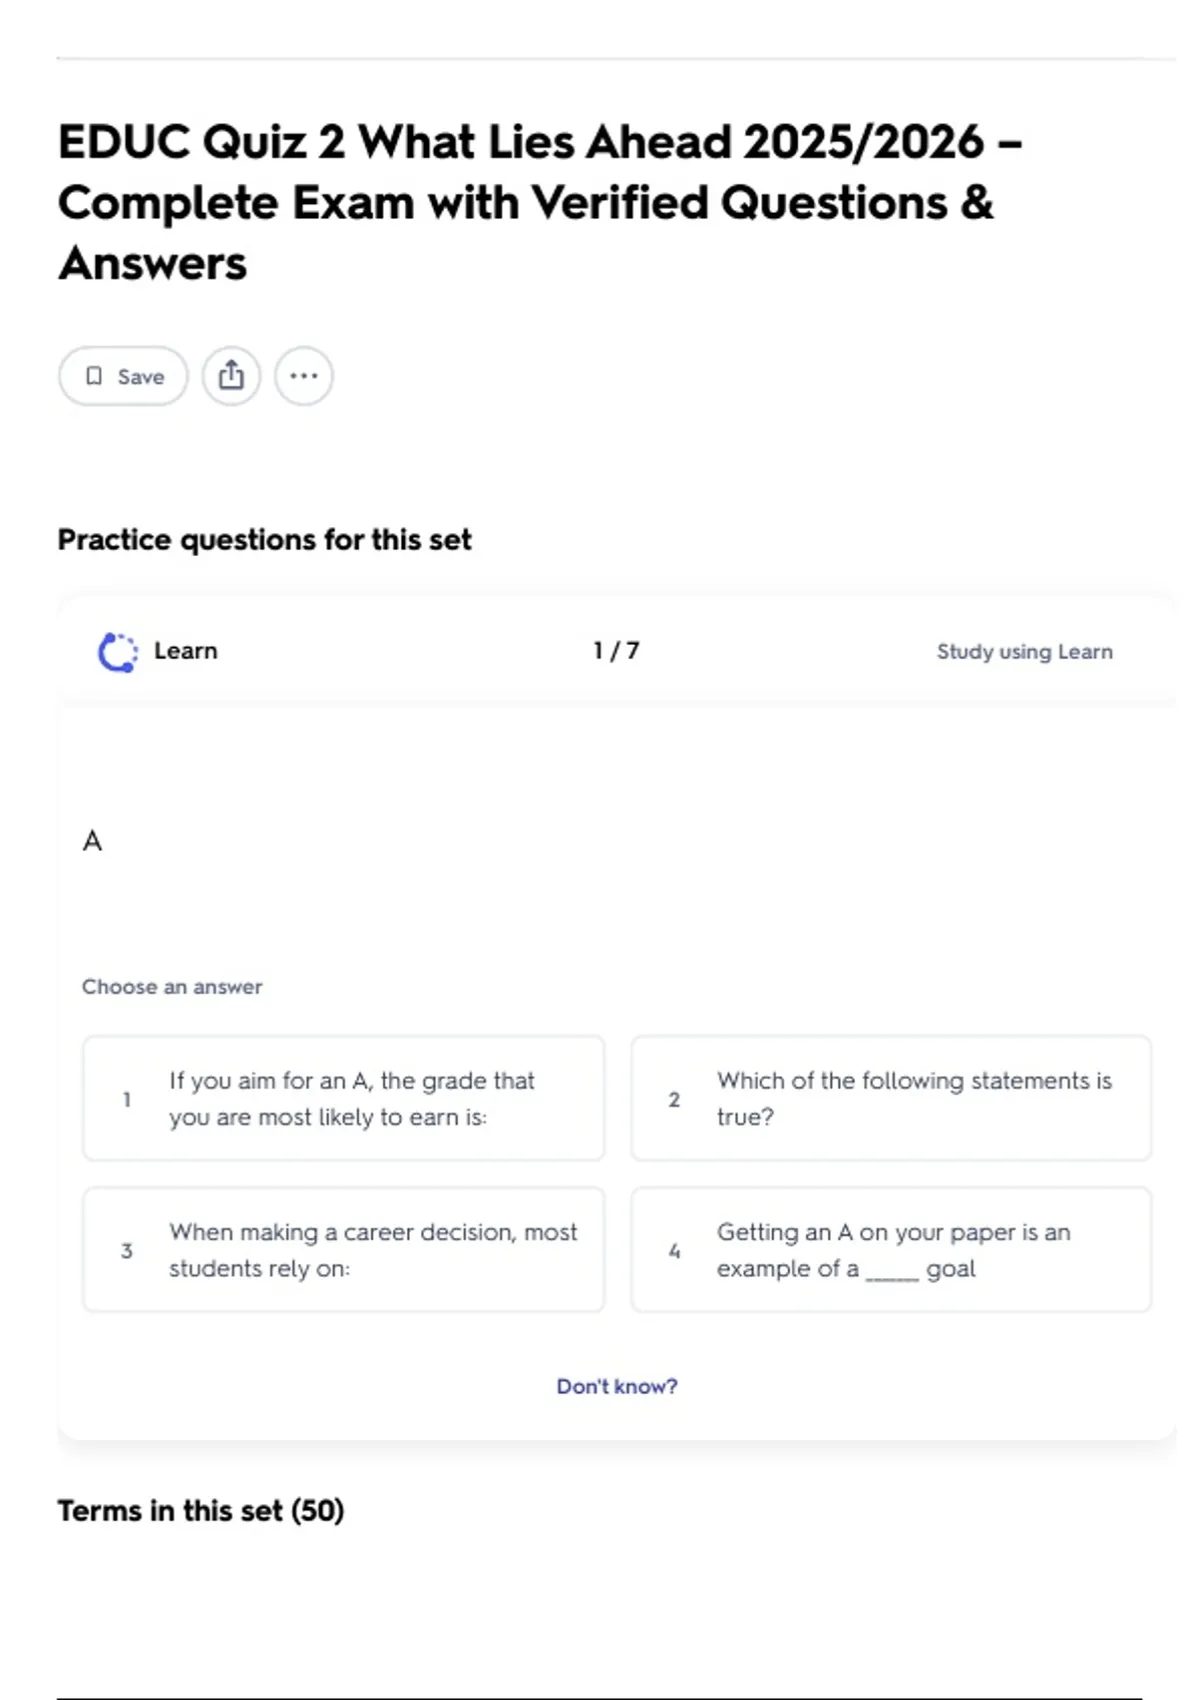
Task: Click the number 1 badge on first answer
Action: click(x=127, y=1099)
